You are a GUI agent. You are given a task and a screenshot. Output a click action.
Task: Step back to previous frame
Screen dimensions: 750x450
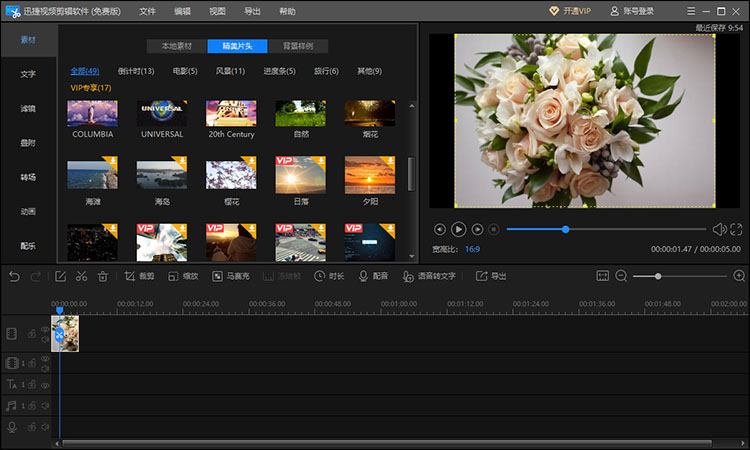(440, 230)
